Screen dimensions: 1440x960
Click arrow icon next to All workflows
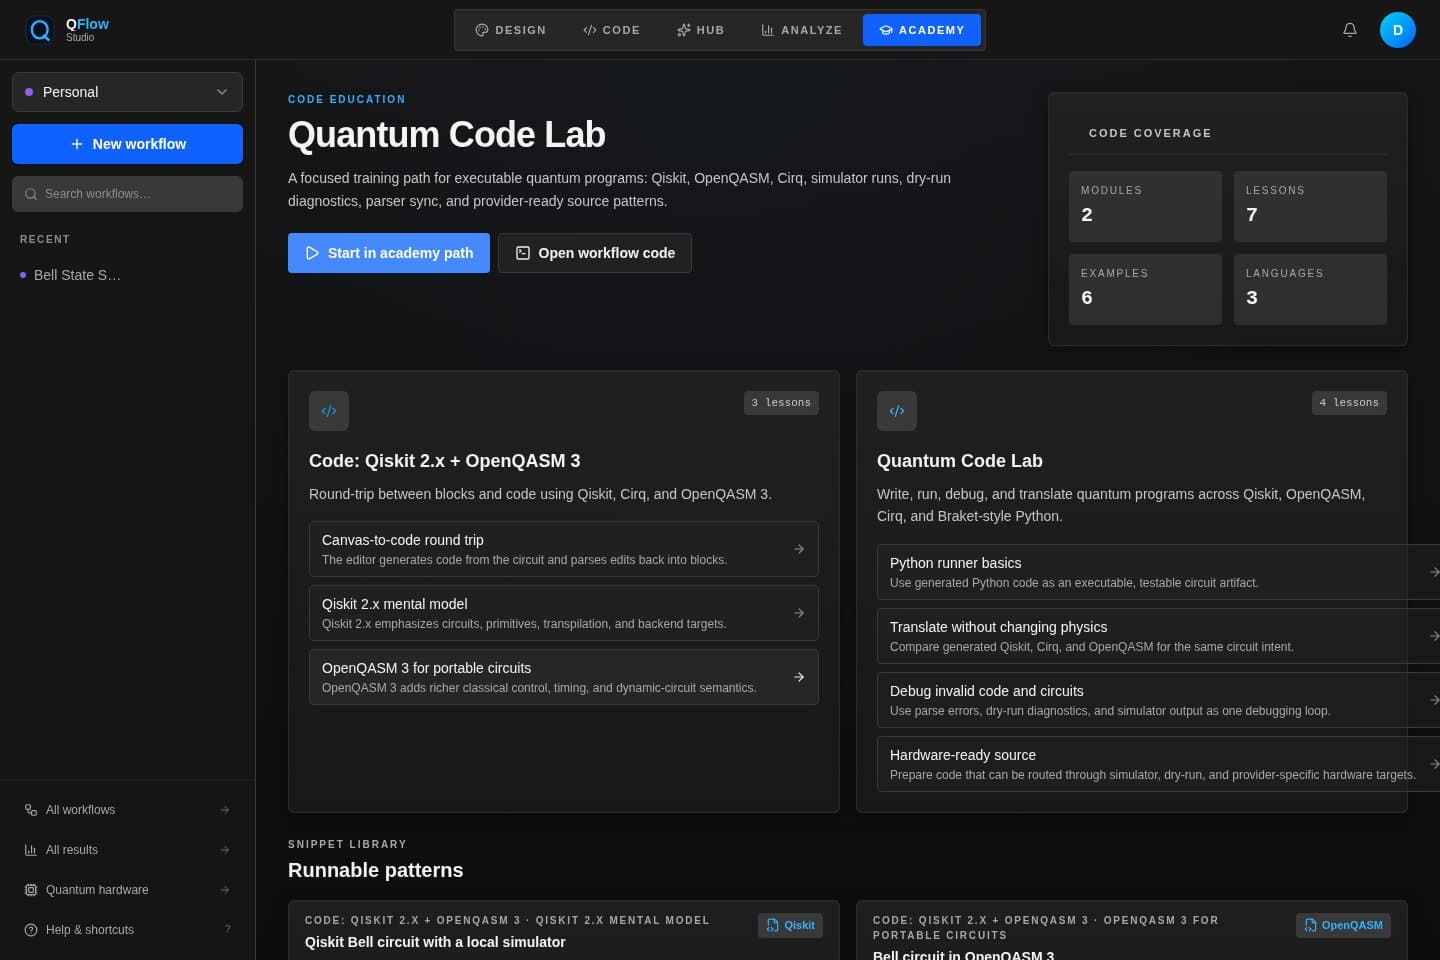[x=225, y=810]
